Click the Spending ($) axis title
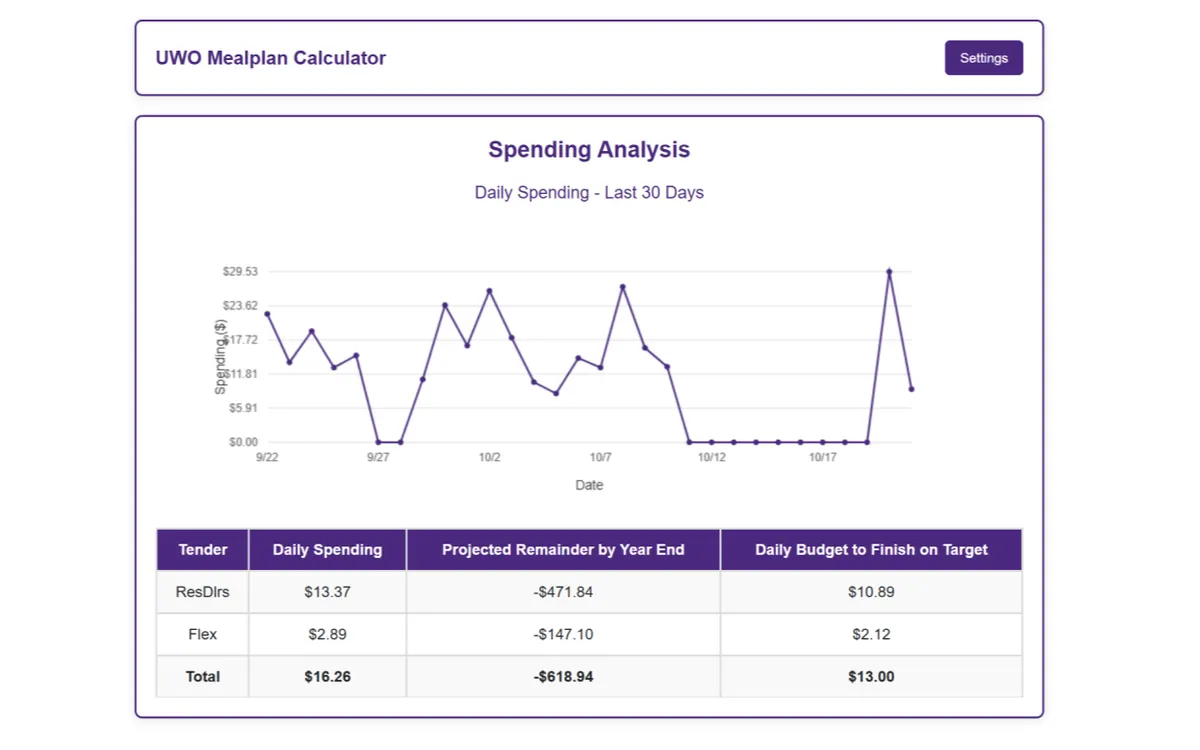The height and width of the screenshot is (750, 1200). (221, 357)
